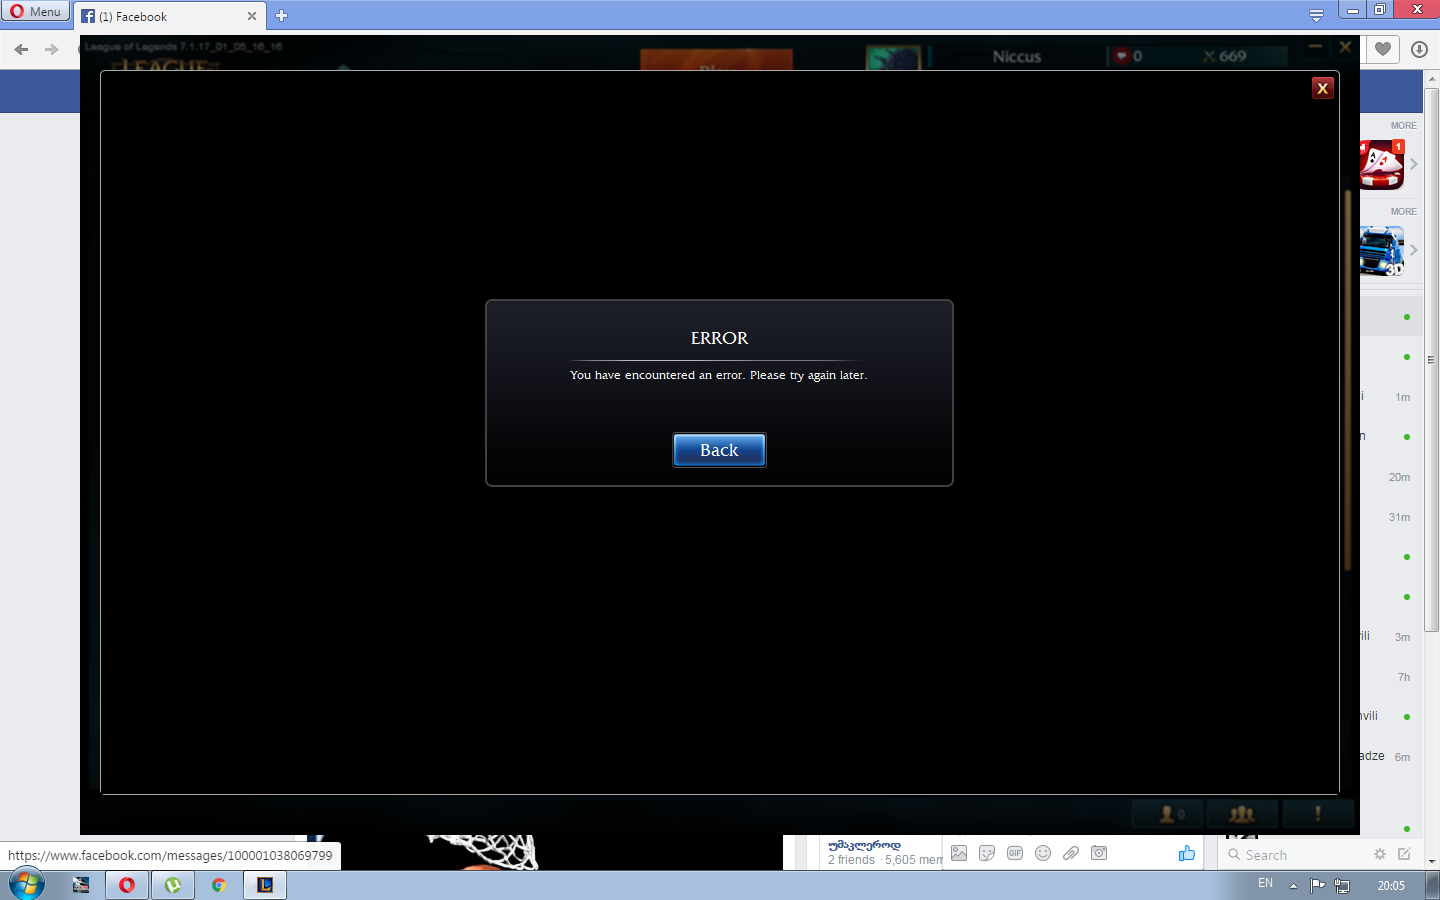Open the group icon on League bottom bar

1242,814
